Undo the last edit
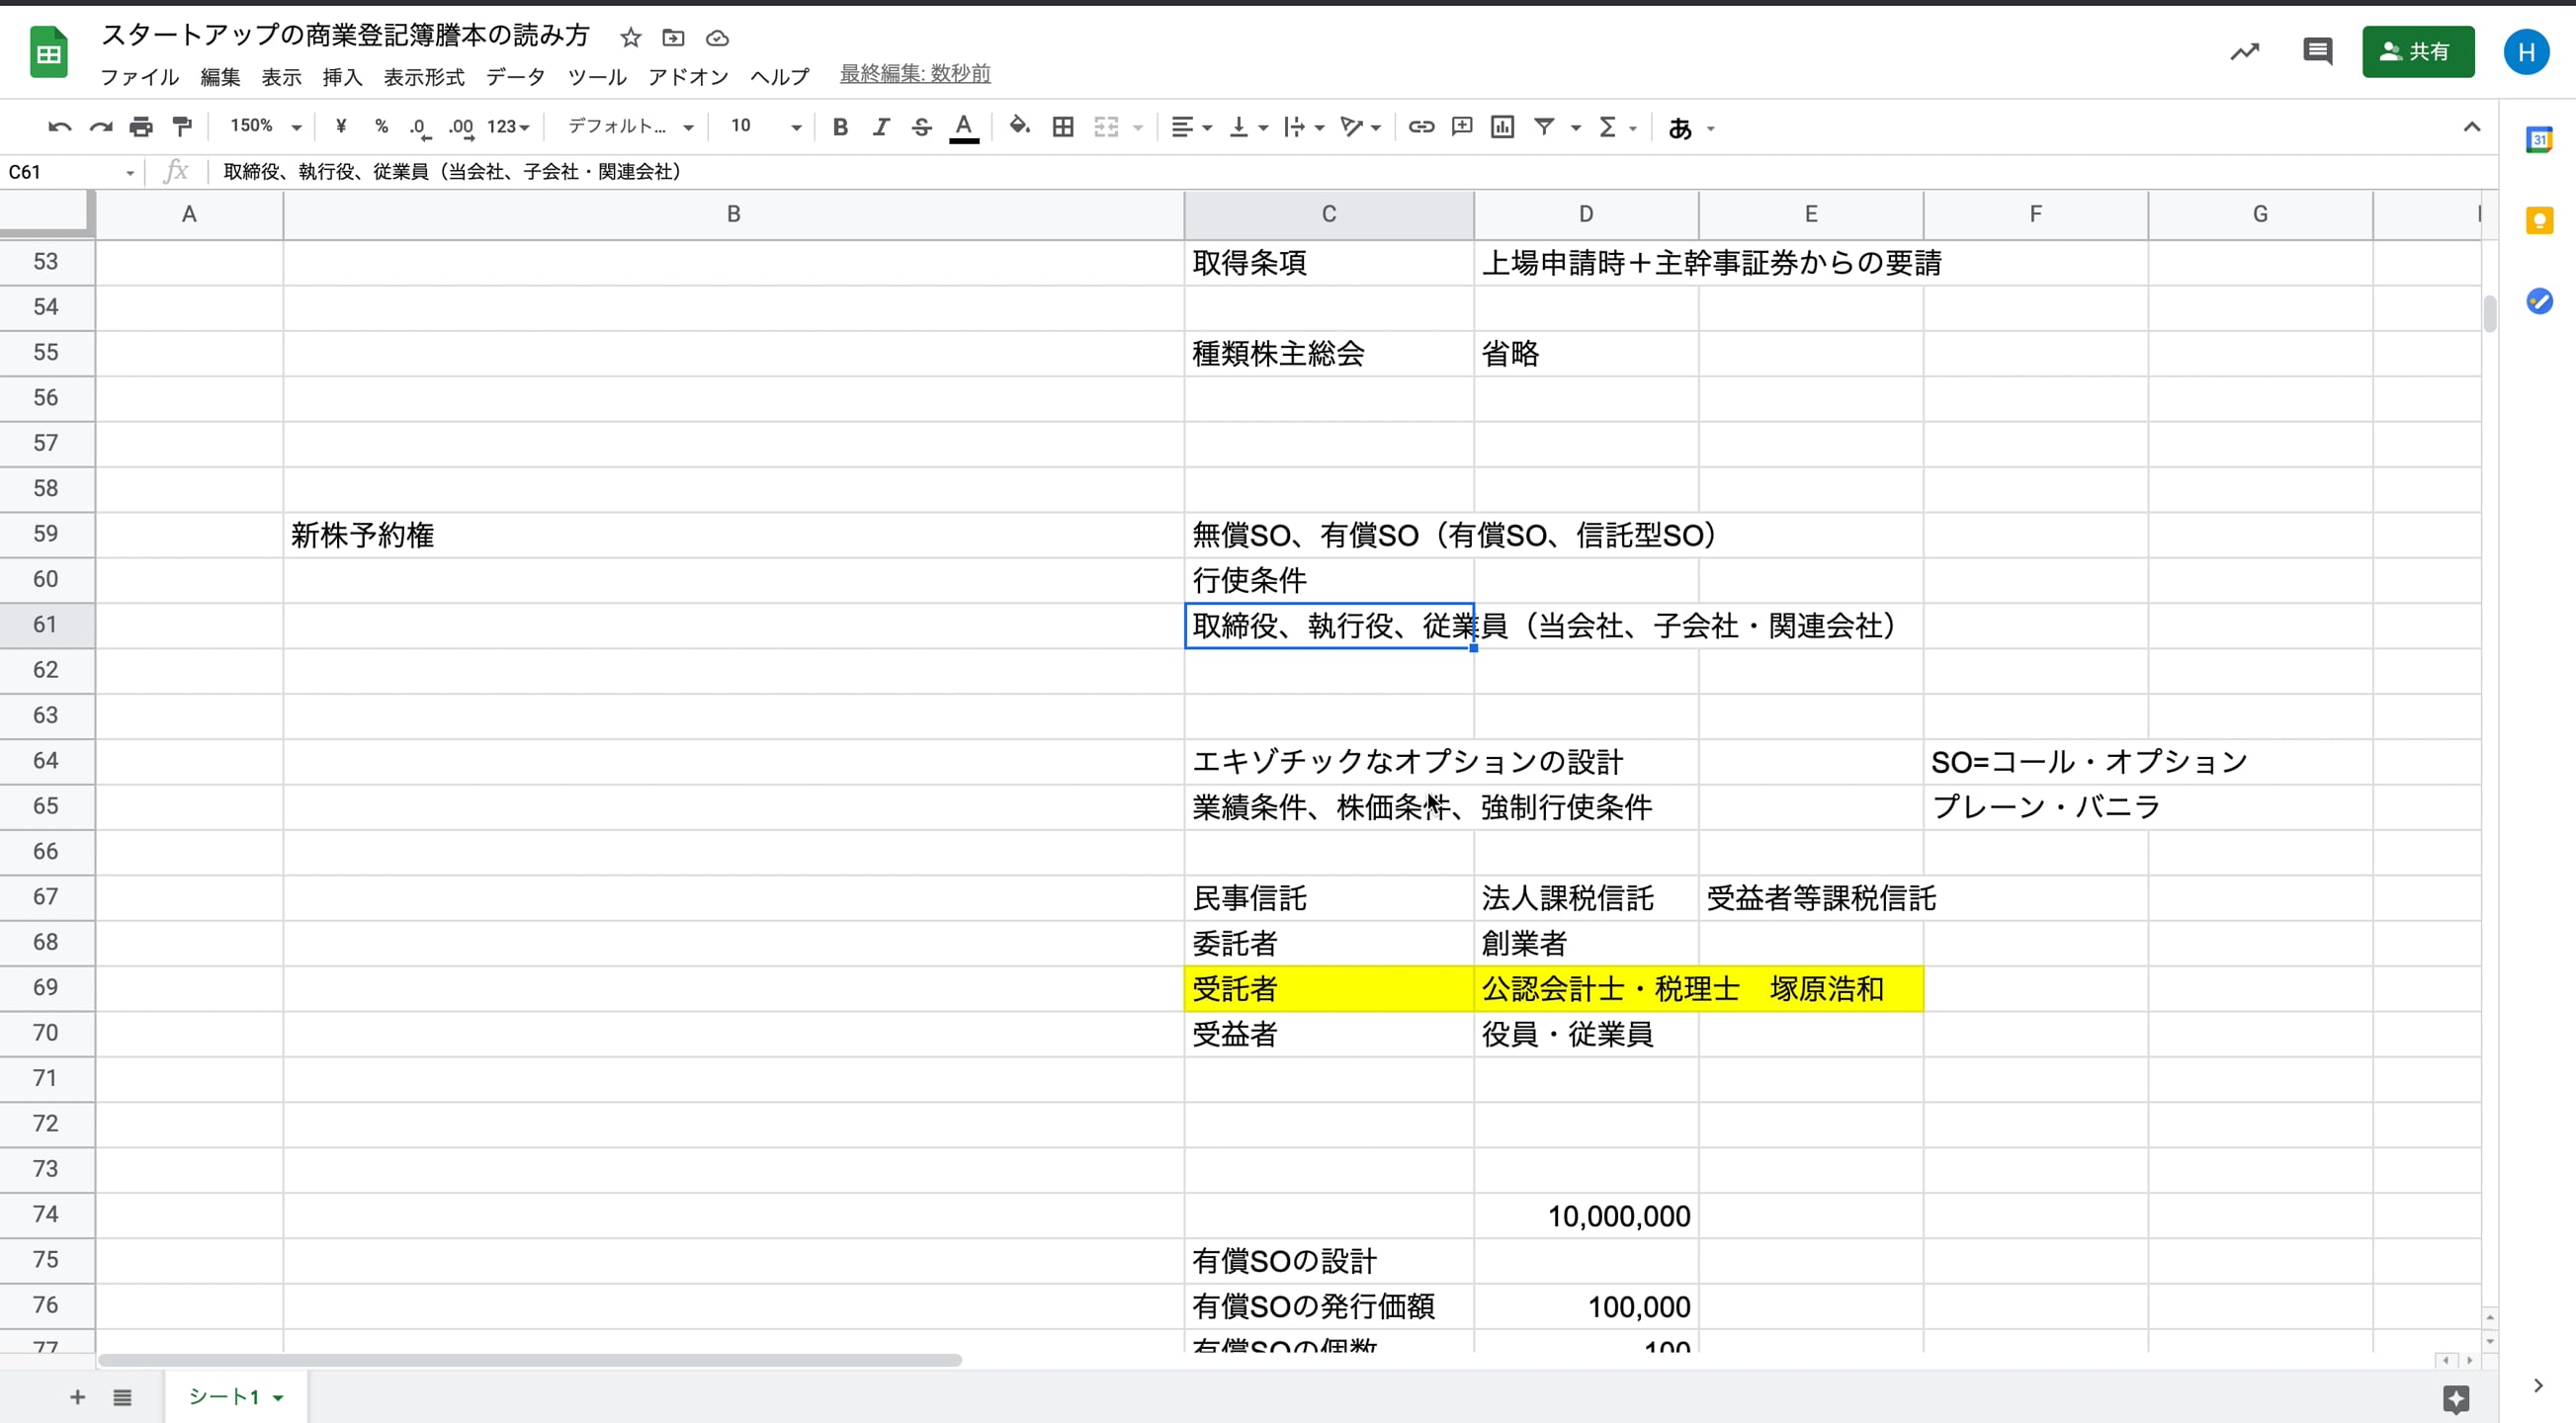 click(59, 127)
